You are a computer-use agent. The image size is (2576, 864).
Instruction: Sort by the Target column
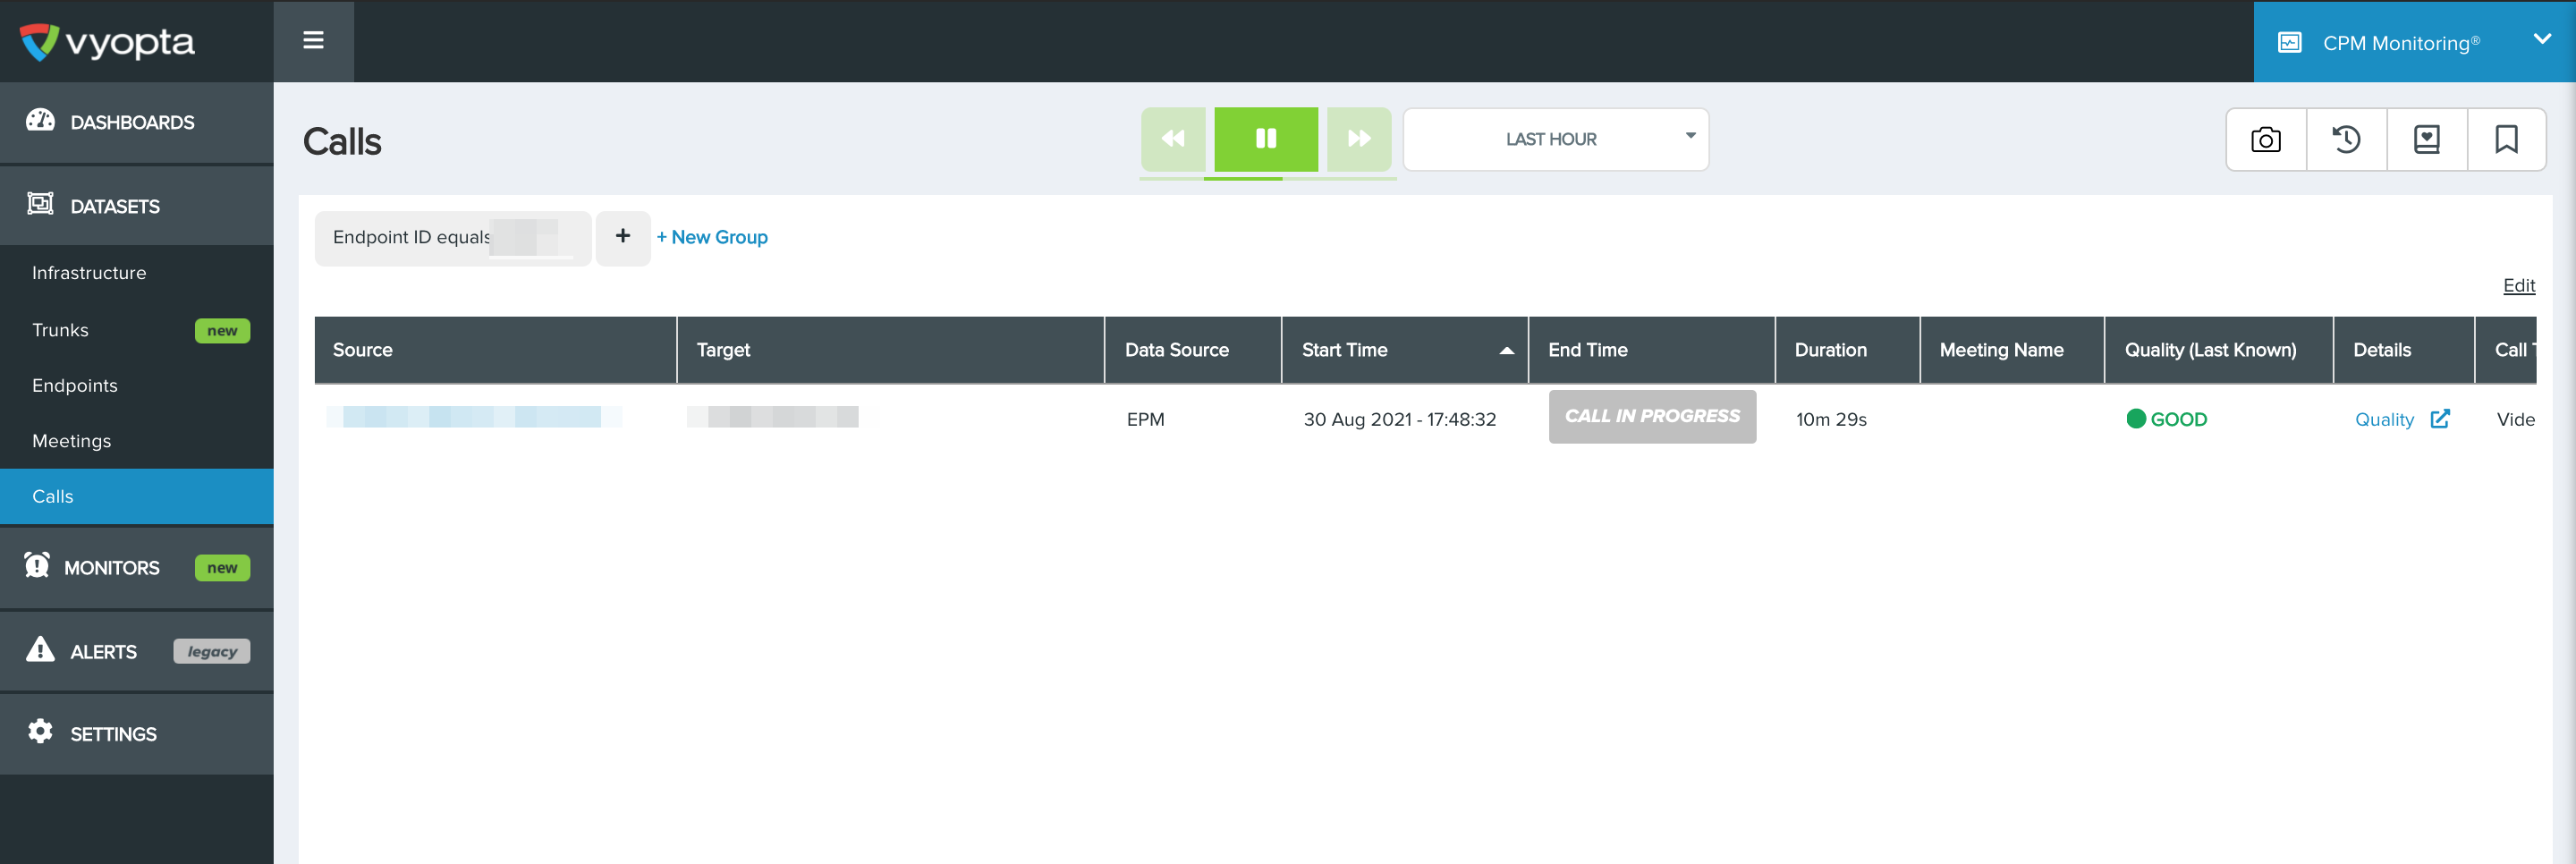(890, 350)
